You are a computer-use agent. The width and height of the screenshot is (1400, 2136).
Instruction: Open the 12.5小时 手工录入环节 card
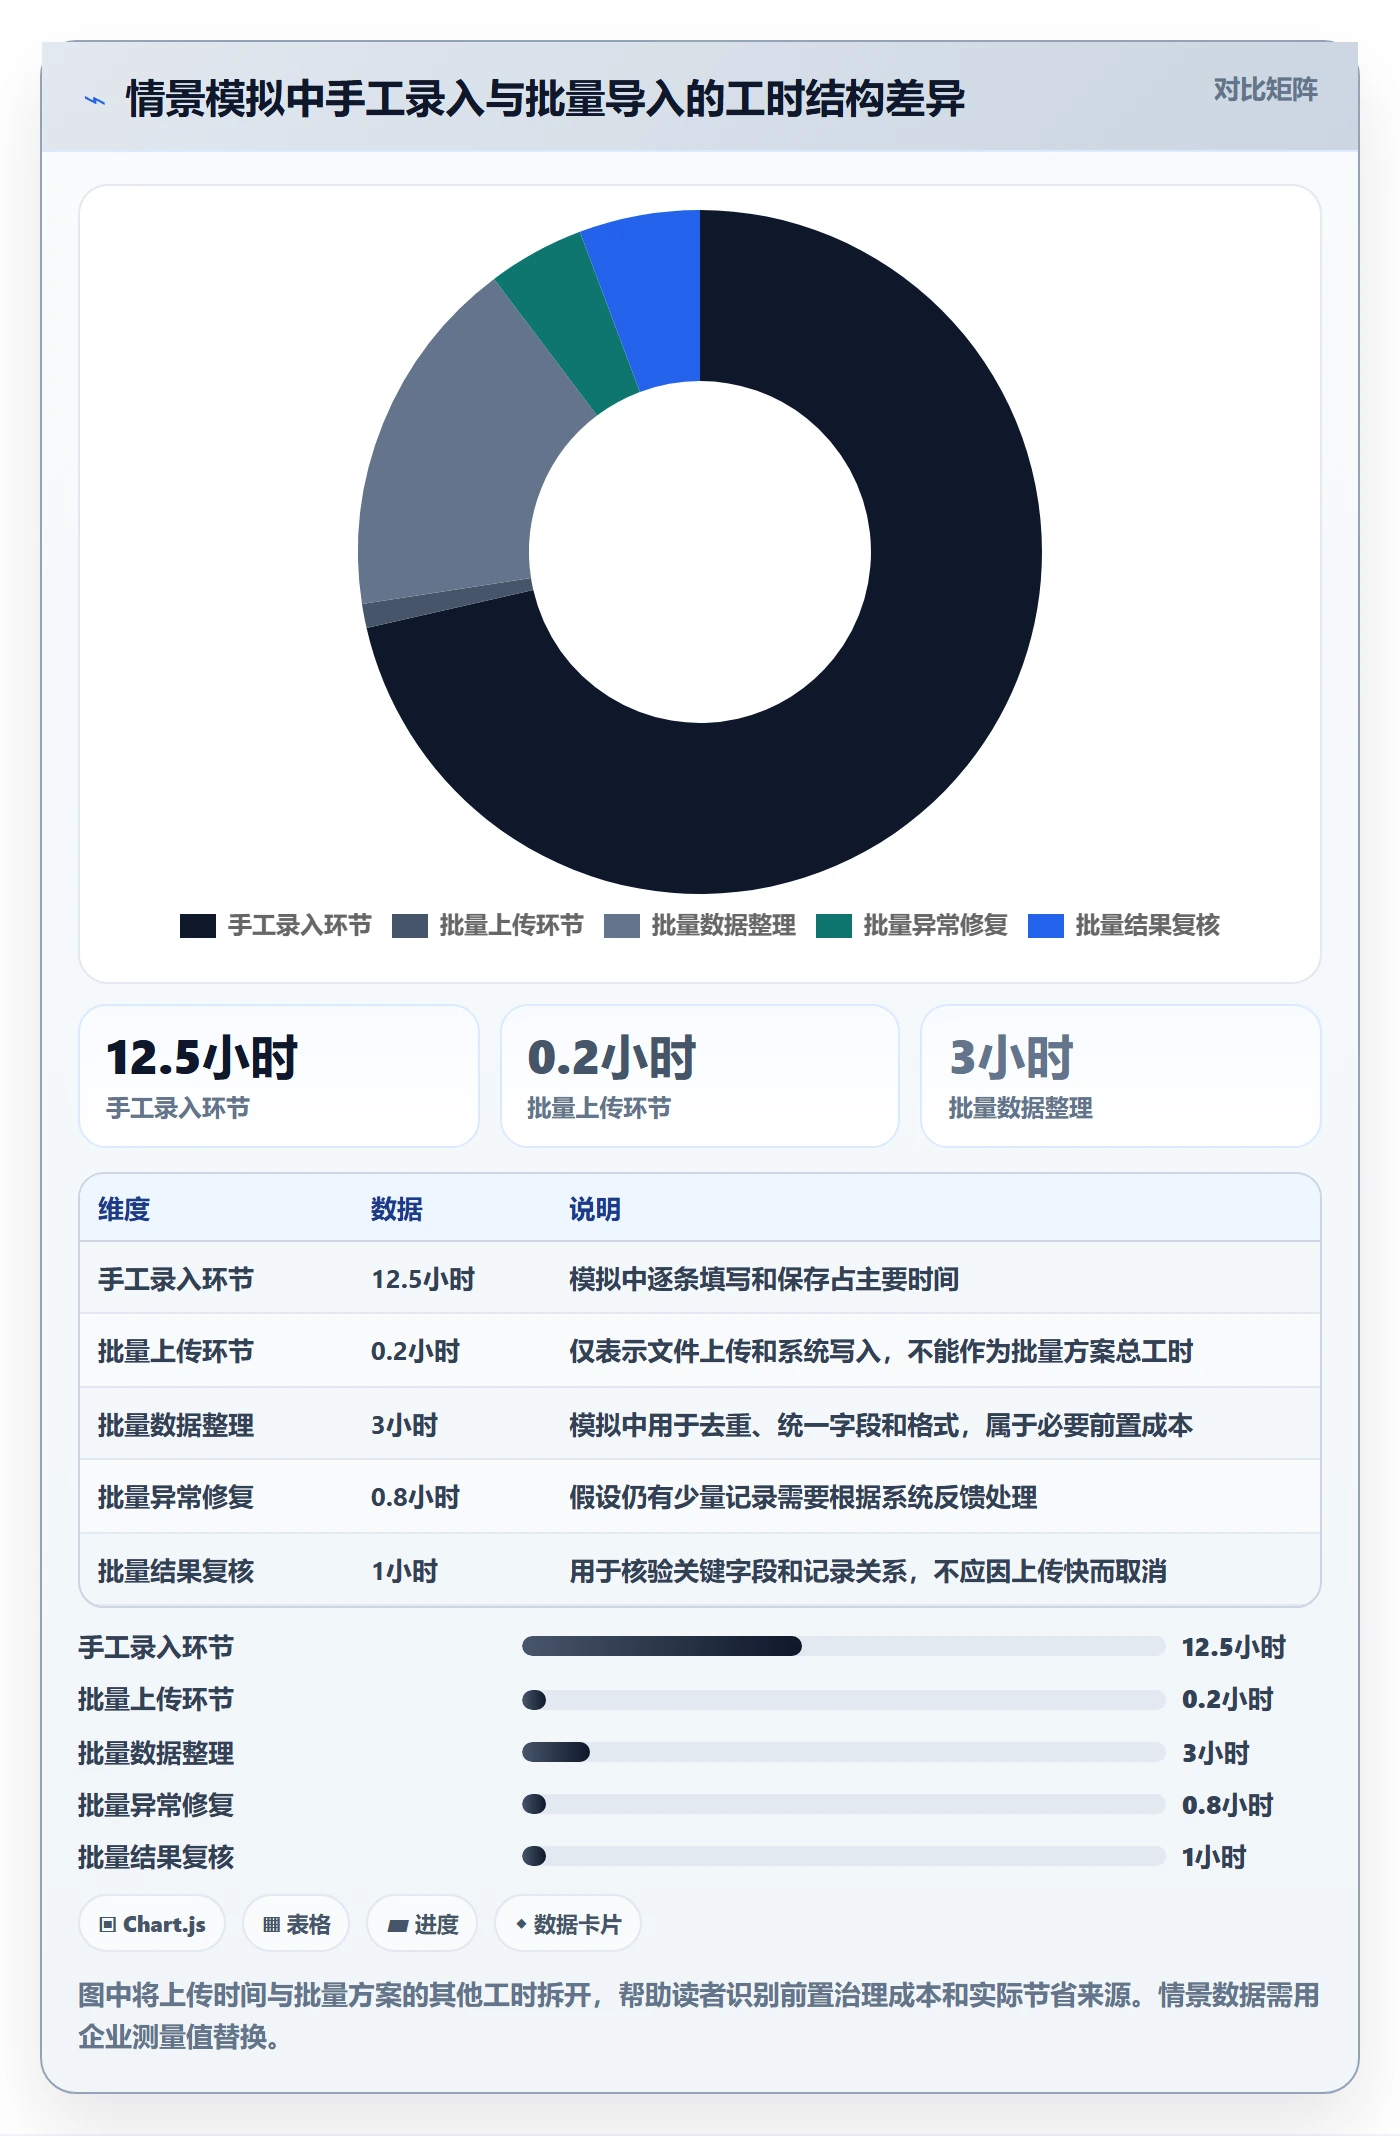(279, 1076)
